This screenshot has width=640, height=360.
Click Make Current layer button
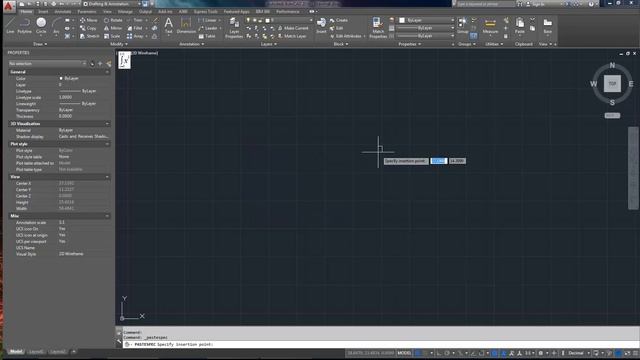[x=293, y=28]
